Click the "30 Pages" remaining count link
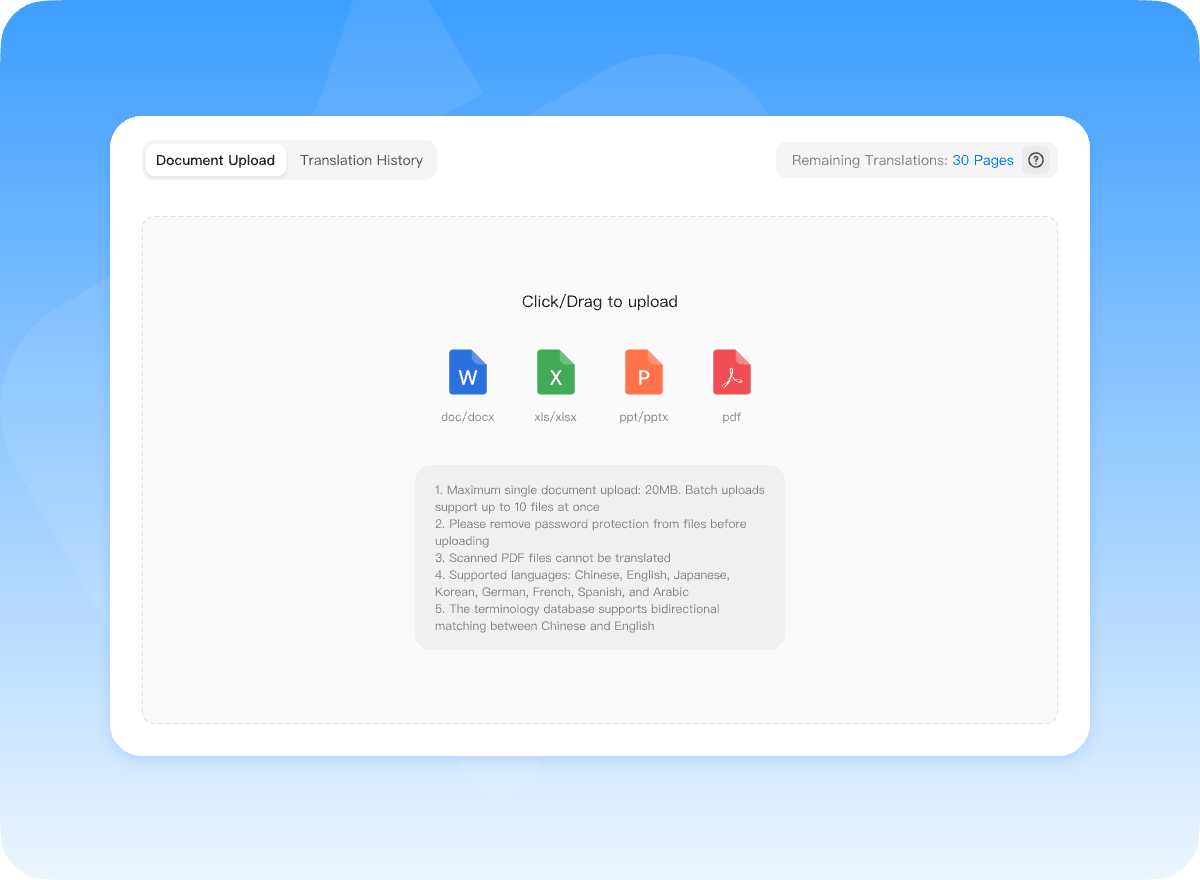Image resolution: width=1200 pixels, height=880 pixels. pos(982,160)
